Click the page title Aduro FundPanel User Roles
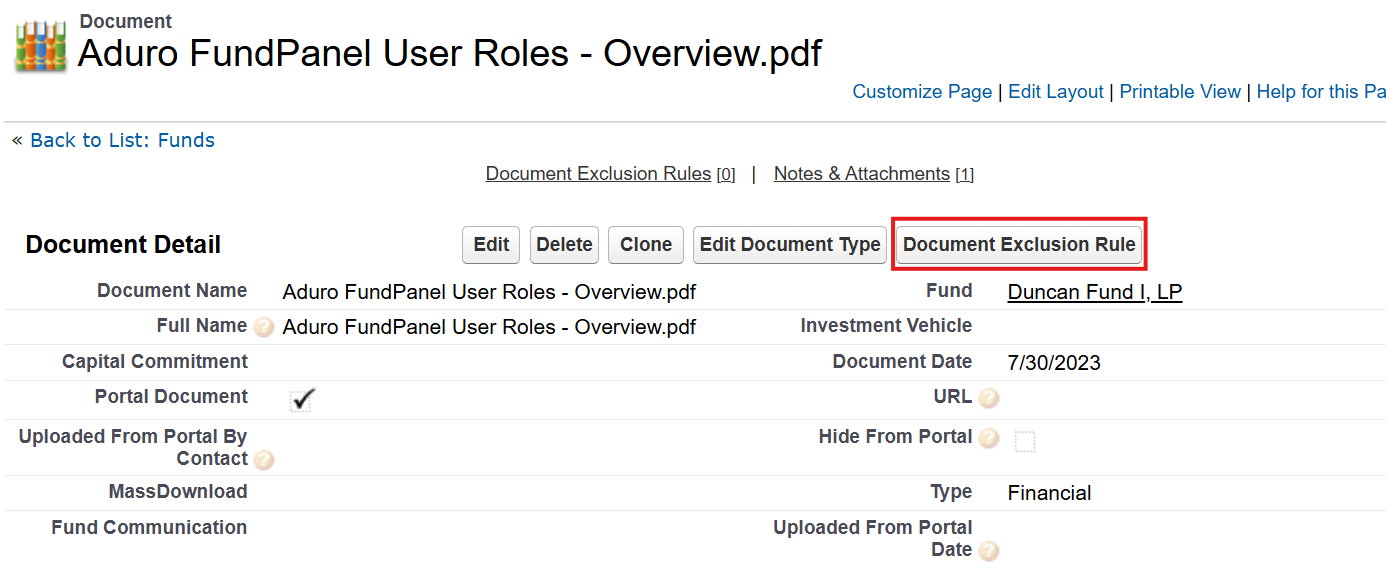The width and height of the screenshot is (1386, 562). tap(450, 53)
